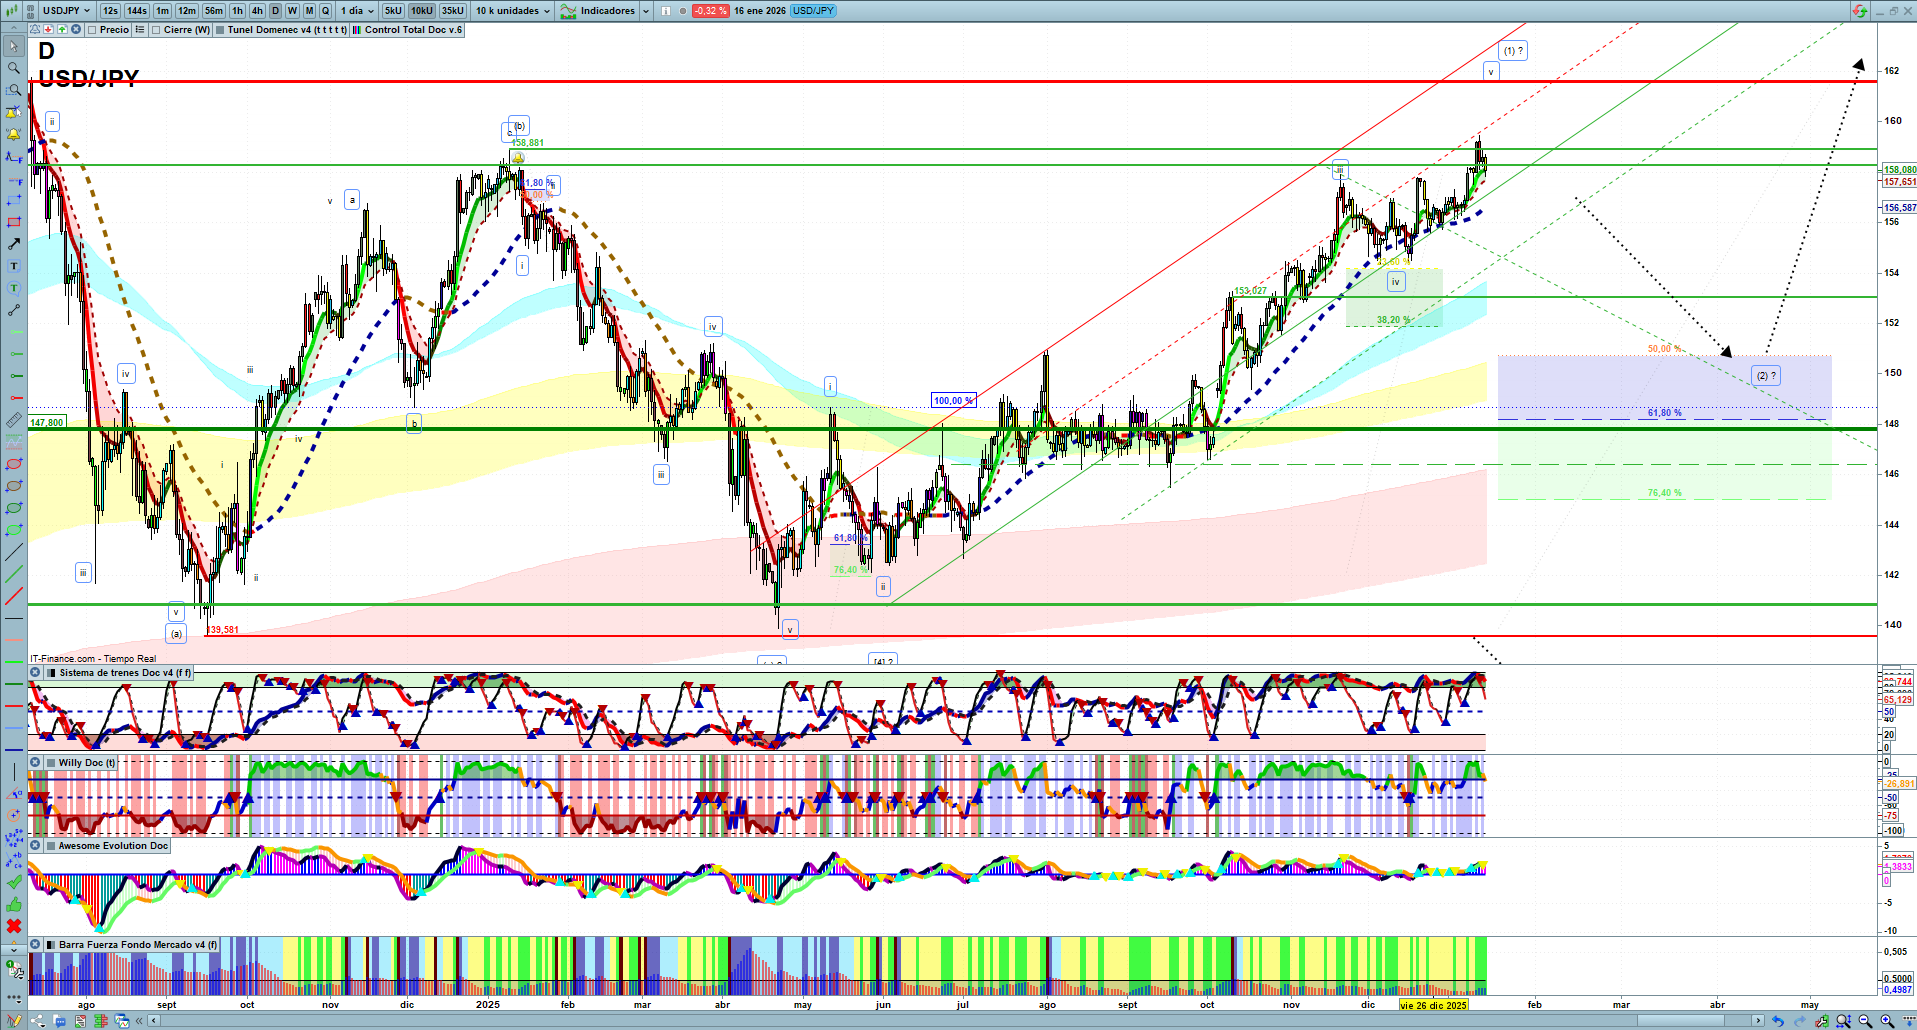Viewport: 1917px width, 1030px height.
Task: Click the scrollbar right arrow at bottom
Action: point(1759,1021)
